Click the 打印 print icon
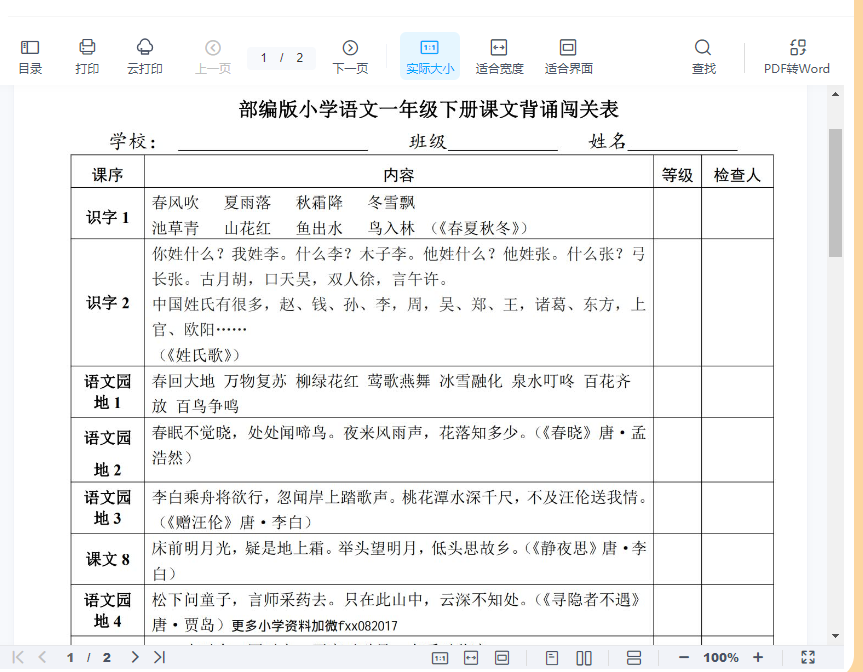 pos(87,56)
